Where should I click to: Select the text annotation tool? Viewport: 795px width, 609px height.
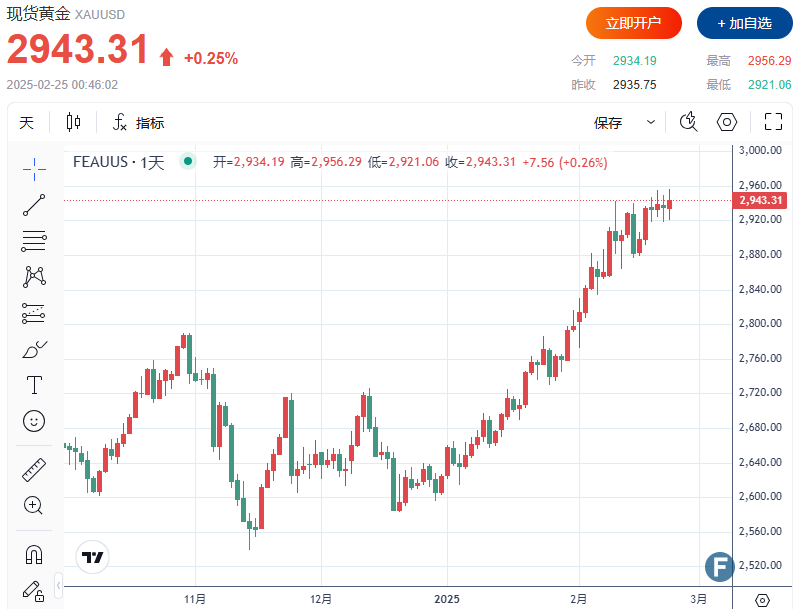tap(34, 385)
